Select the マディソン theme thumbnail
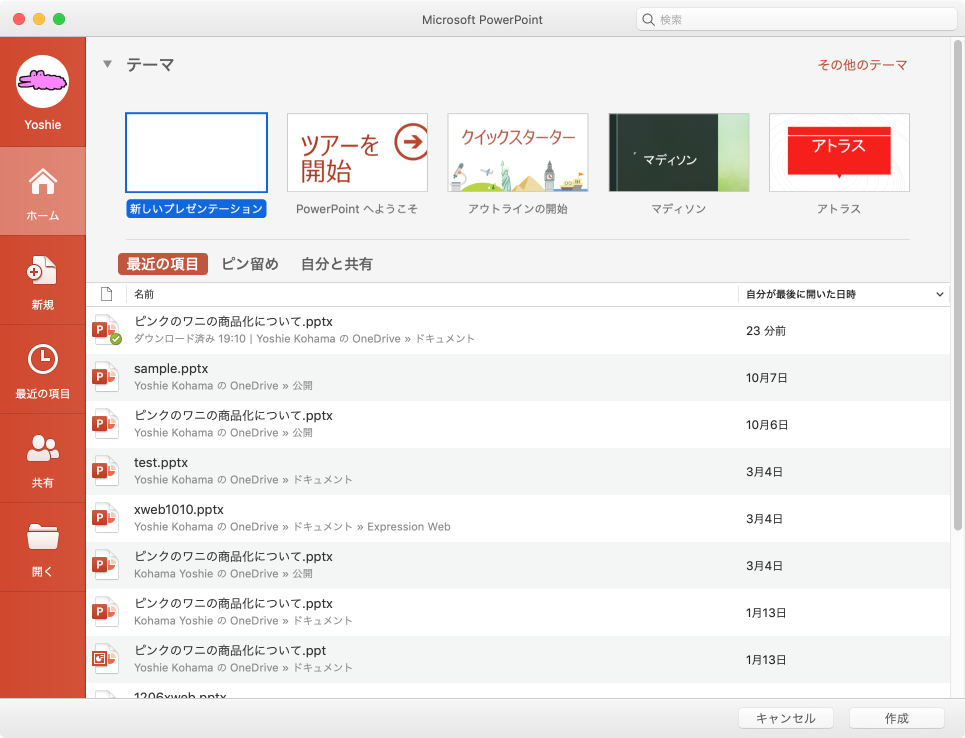This screenshot has width=965, height=738. [679, 152]
